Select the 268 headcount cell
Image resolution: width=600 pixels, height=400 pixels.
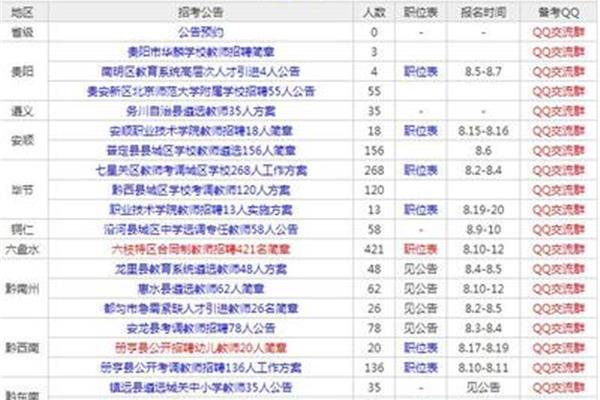click(374, 170)
